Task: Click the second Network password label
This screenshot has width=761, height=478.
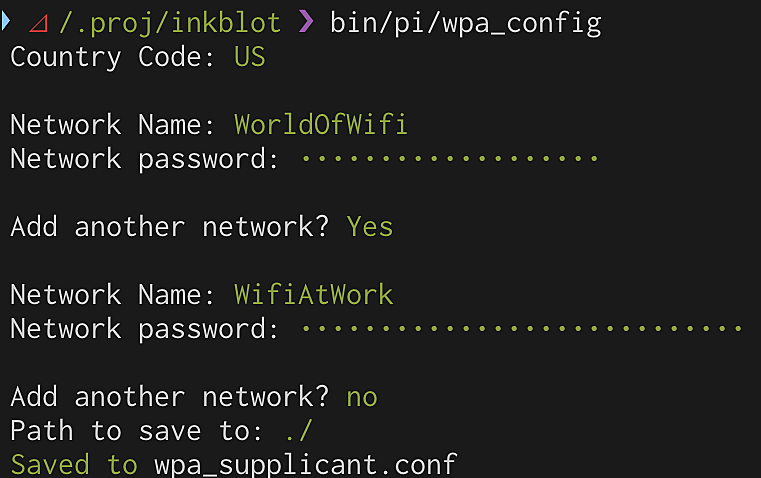Action: click(x=145, y=330)
